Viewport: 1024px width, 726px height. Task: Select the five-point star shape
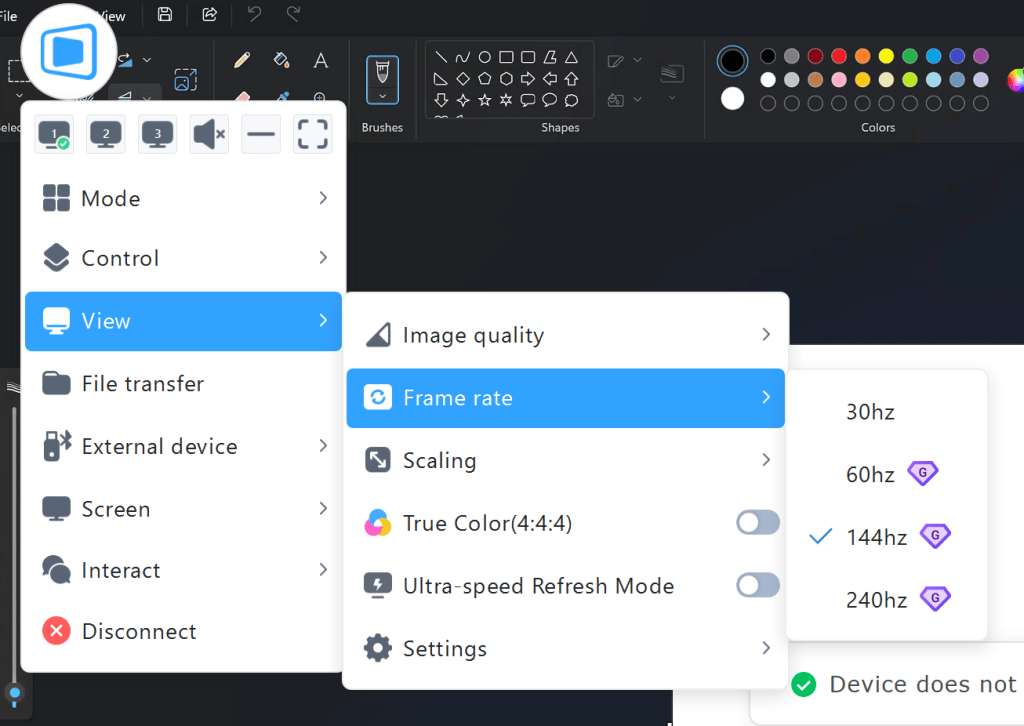485,101
